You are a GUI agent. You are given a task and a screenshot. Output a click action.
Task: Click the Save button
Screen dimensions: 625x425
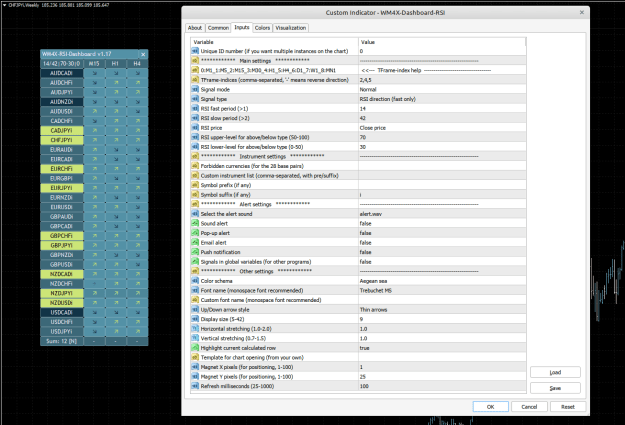click(555, 388)
